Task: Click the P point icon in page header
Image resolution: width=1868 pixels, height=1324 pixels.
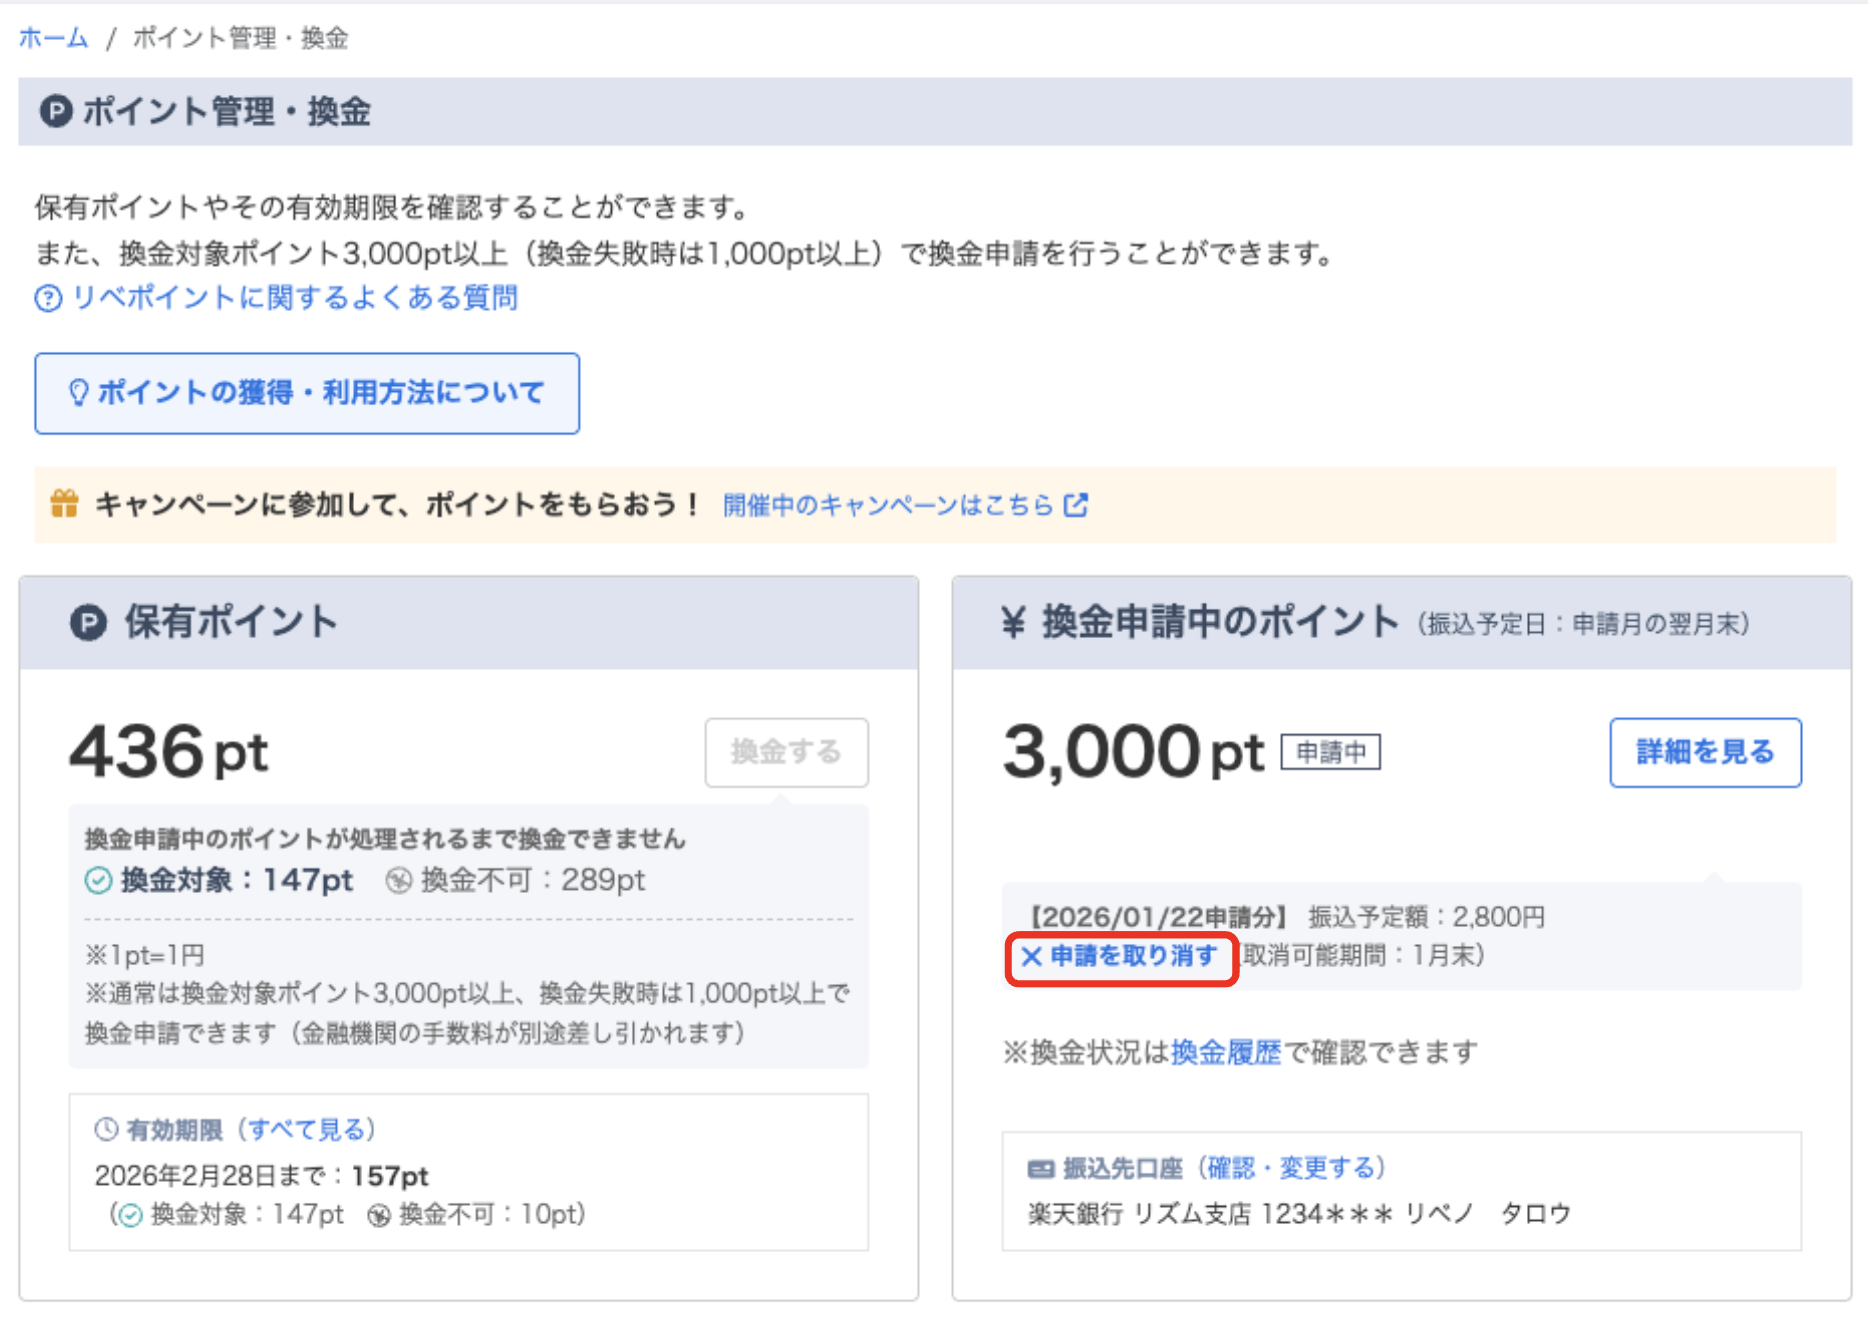Action: 57,113
